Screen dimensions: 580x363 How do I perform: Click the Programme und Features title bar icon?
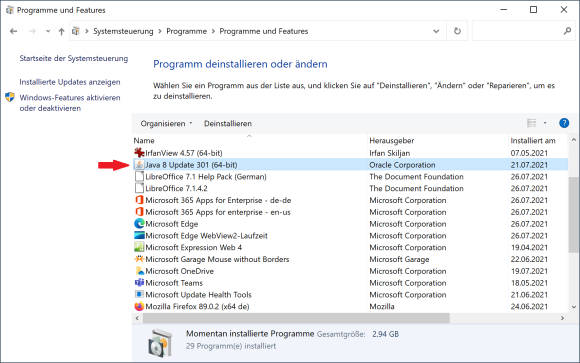pyautogui.click(x=10, y=10)
